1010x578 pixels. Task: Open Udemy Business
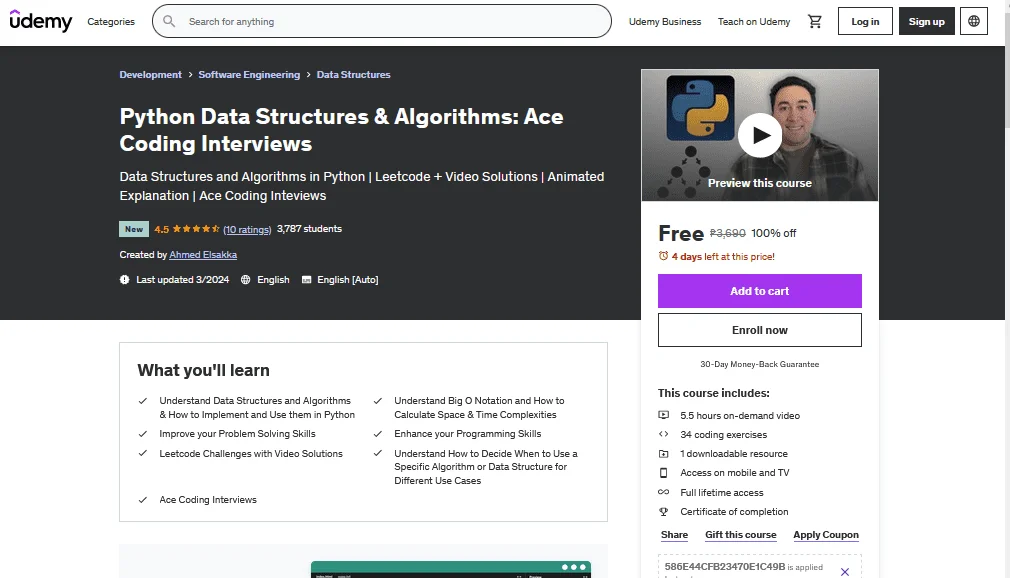click(x=665, y=21)
